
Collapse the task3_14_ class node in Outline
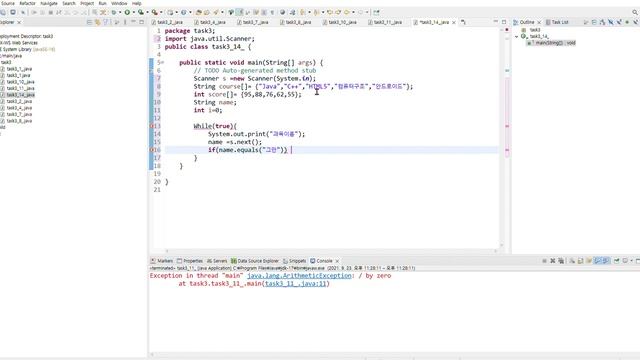point(517,36)
